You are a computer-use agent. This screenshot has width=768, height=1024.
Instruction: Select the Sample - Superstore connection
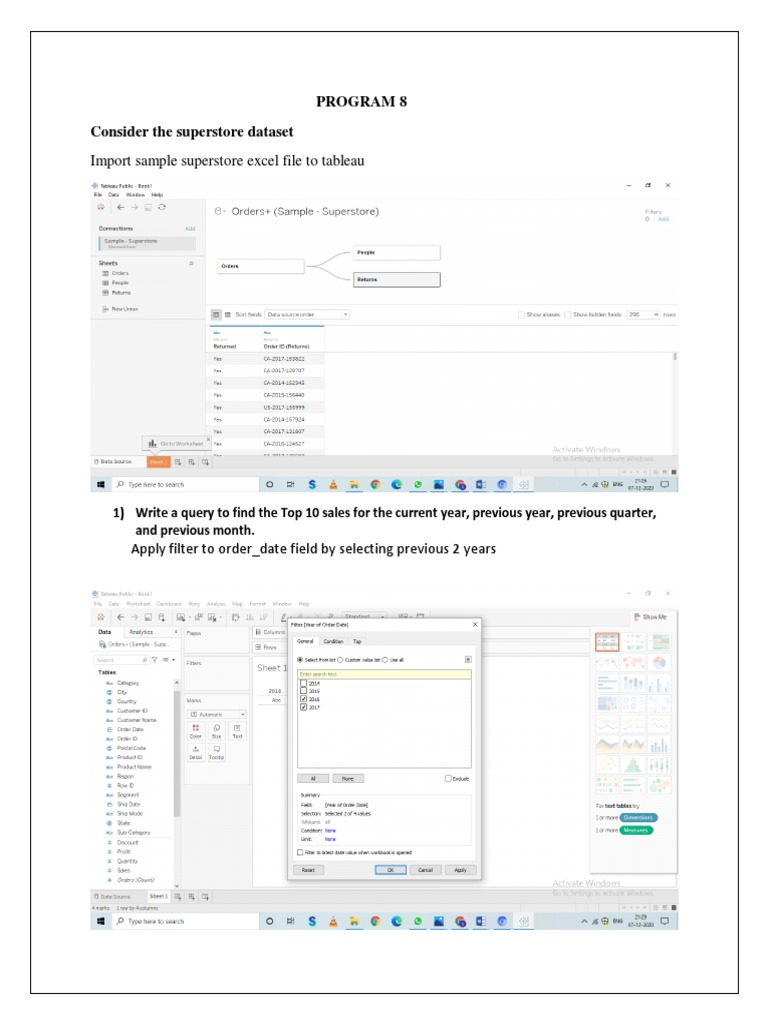coord(147,242)
